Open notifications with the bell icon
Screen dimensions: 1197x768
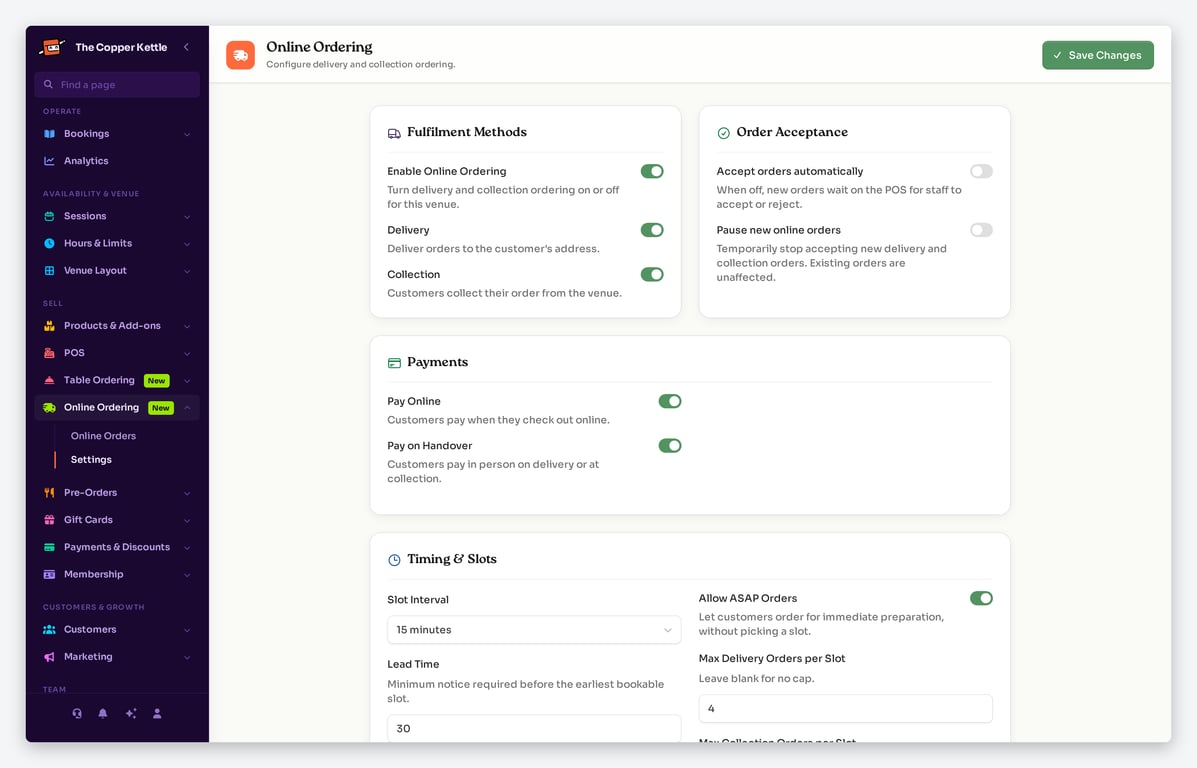click(x=102, y=714)
